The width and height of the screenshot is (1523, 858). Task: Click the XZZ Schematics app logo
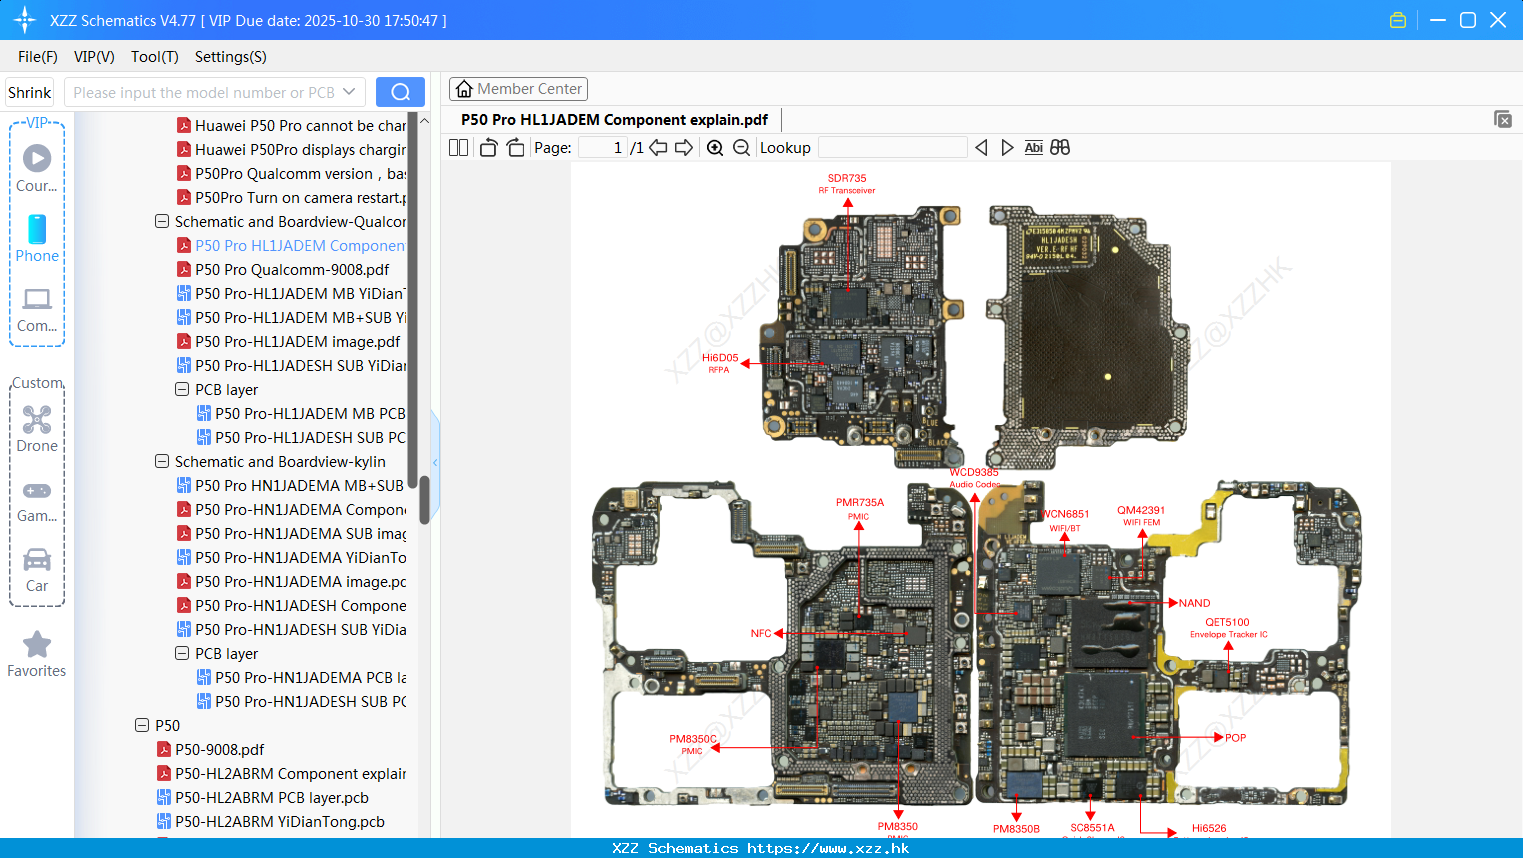click(x=25, y=20)
